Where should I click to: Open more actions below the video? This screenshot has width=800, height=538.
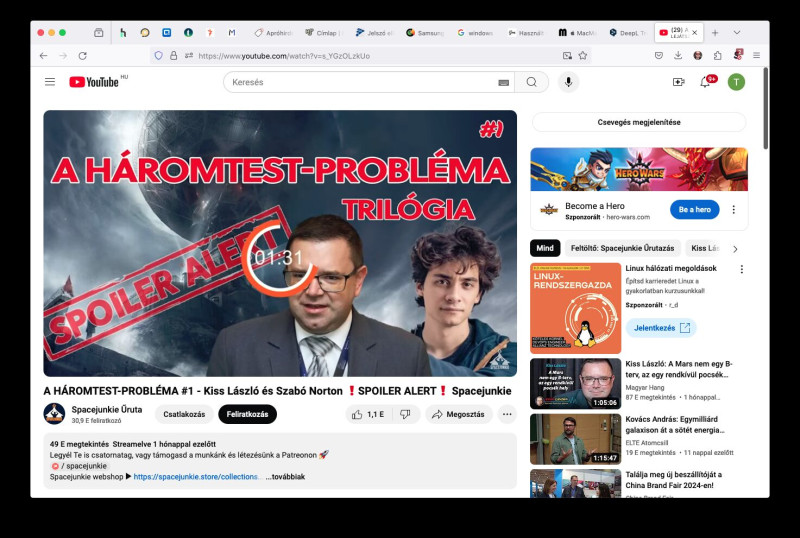pyautogui.click(x=507, y=414)
